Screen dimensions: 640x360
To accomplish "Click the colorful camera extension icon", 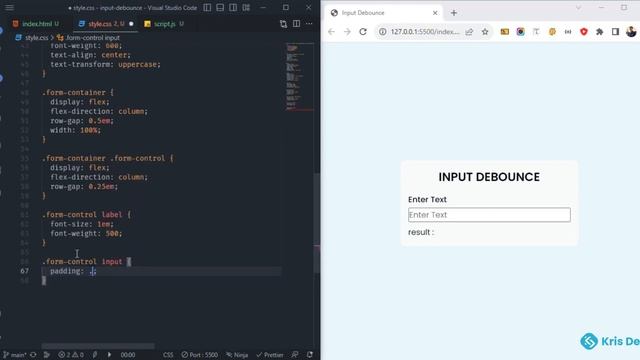I will [520, 31].
